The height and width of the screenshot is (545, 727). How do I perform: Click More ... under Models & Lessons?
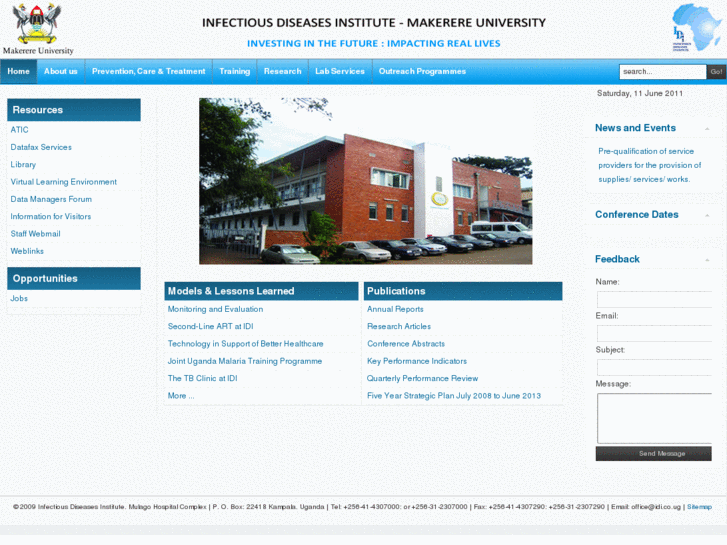point(181,396)
